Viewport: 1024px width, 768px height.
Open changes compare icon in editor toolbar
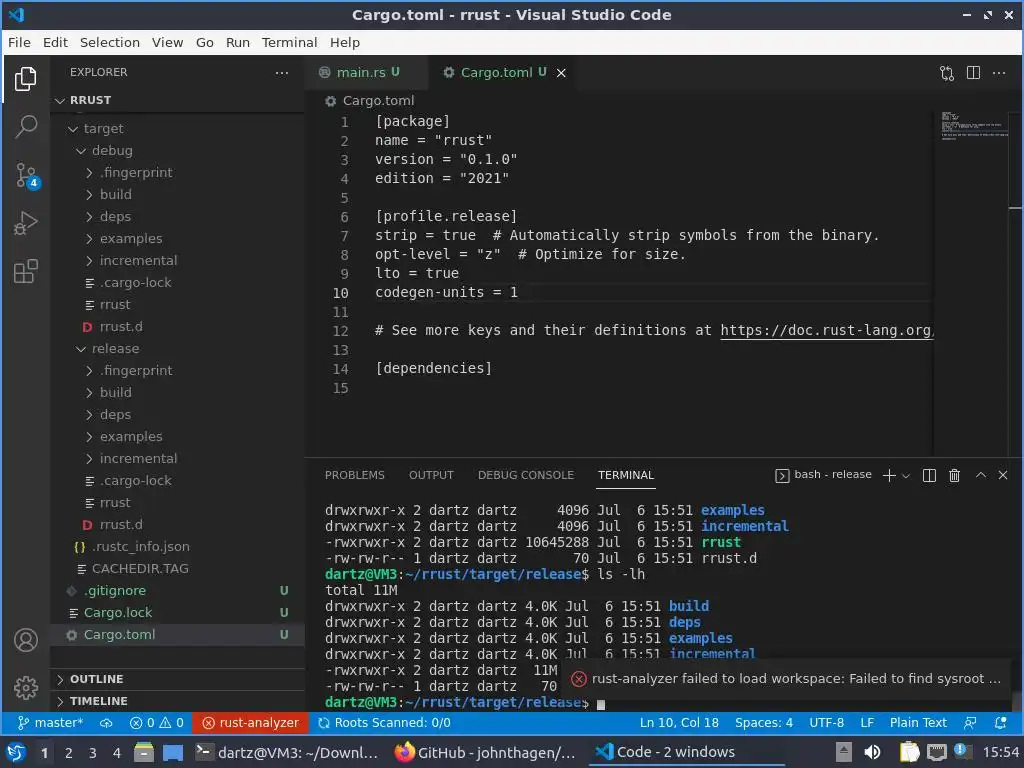pos(947,72)
